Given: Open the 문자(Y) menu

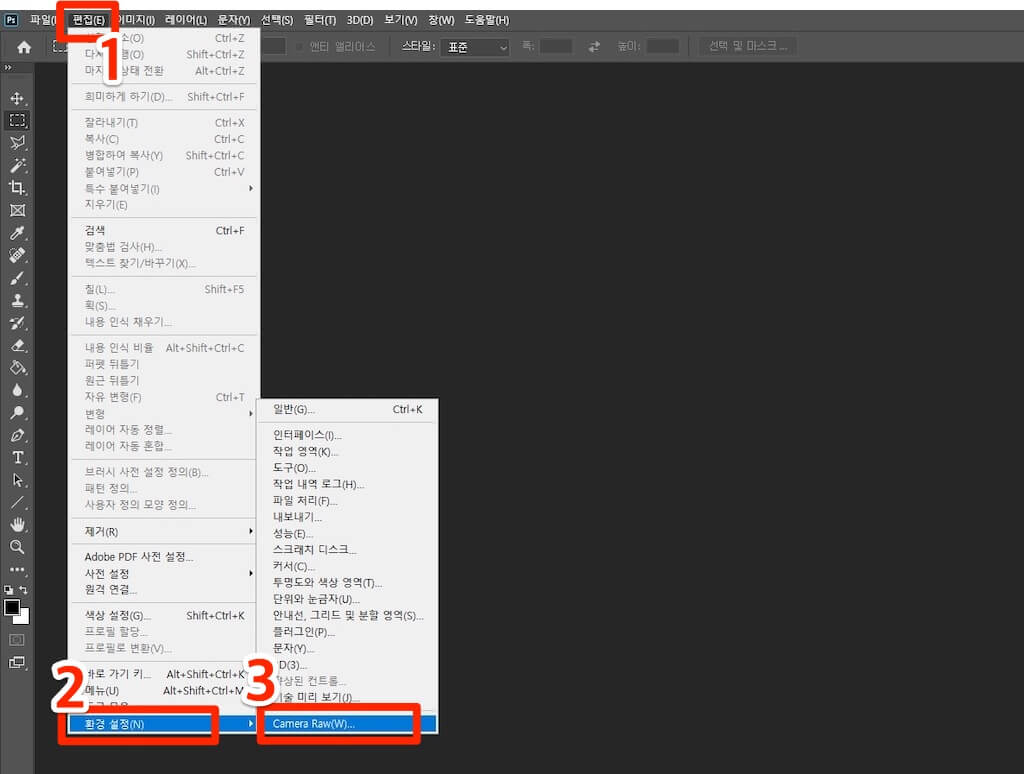Looking at the screenshot, I should pyautogui.click(x=234, y=20).
